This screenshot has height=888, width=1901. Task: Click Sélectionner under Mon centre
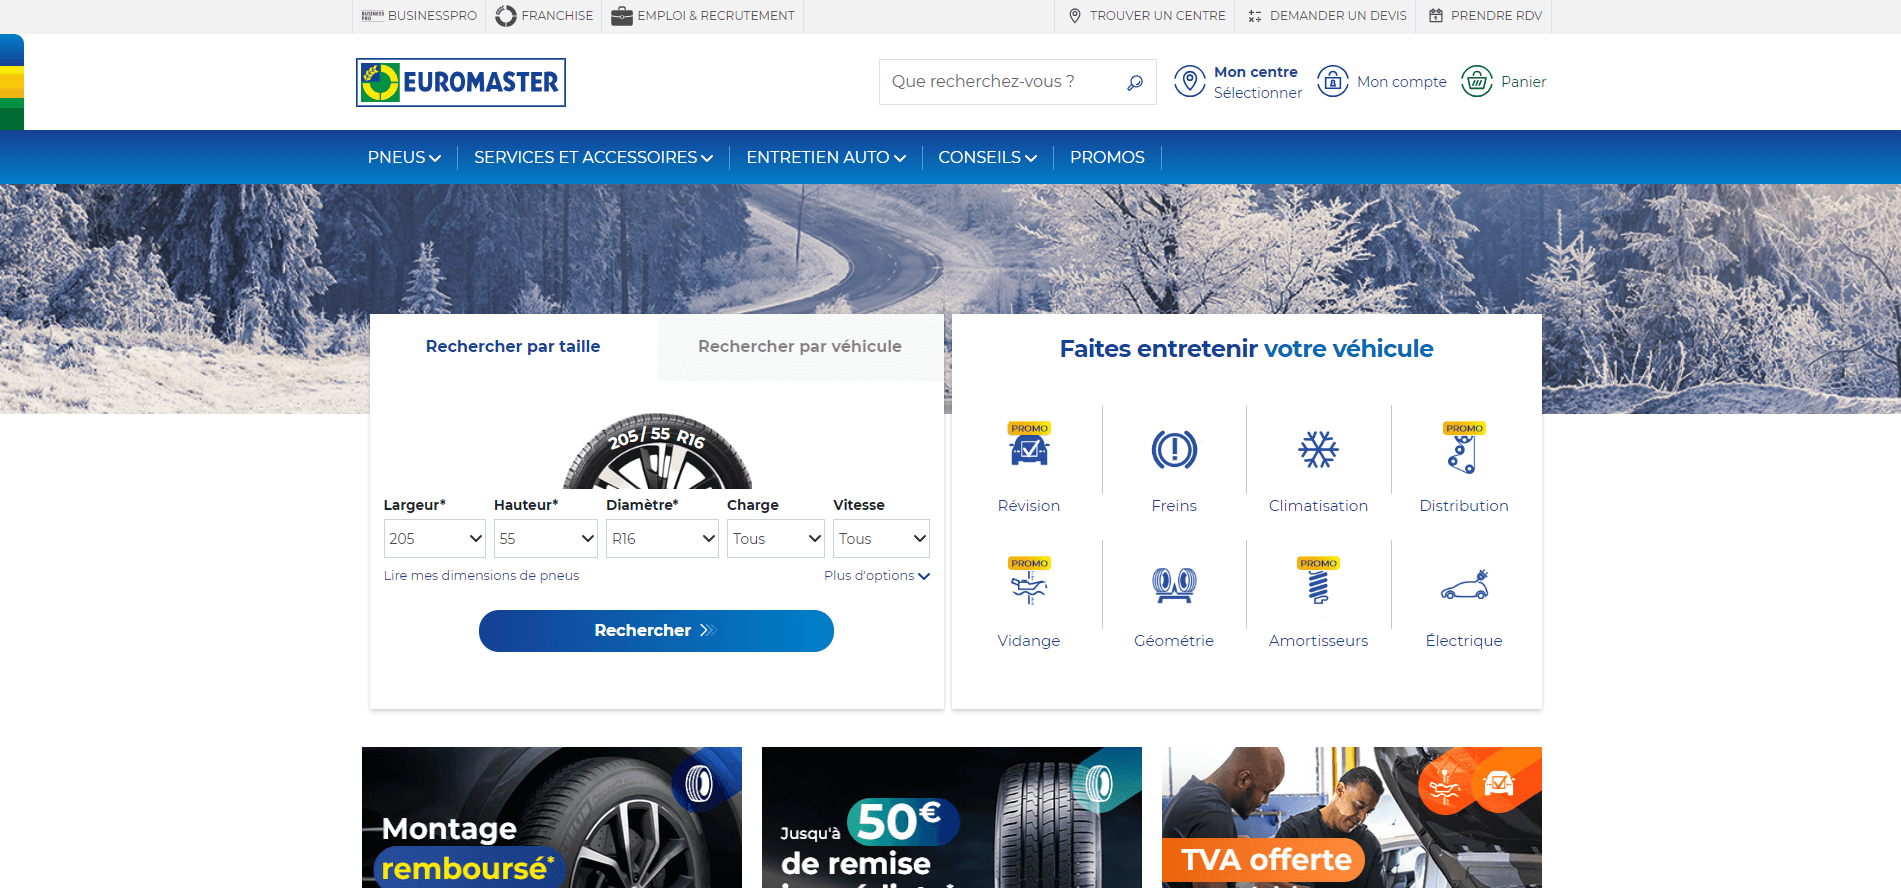1258,93
